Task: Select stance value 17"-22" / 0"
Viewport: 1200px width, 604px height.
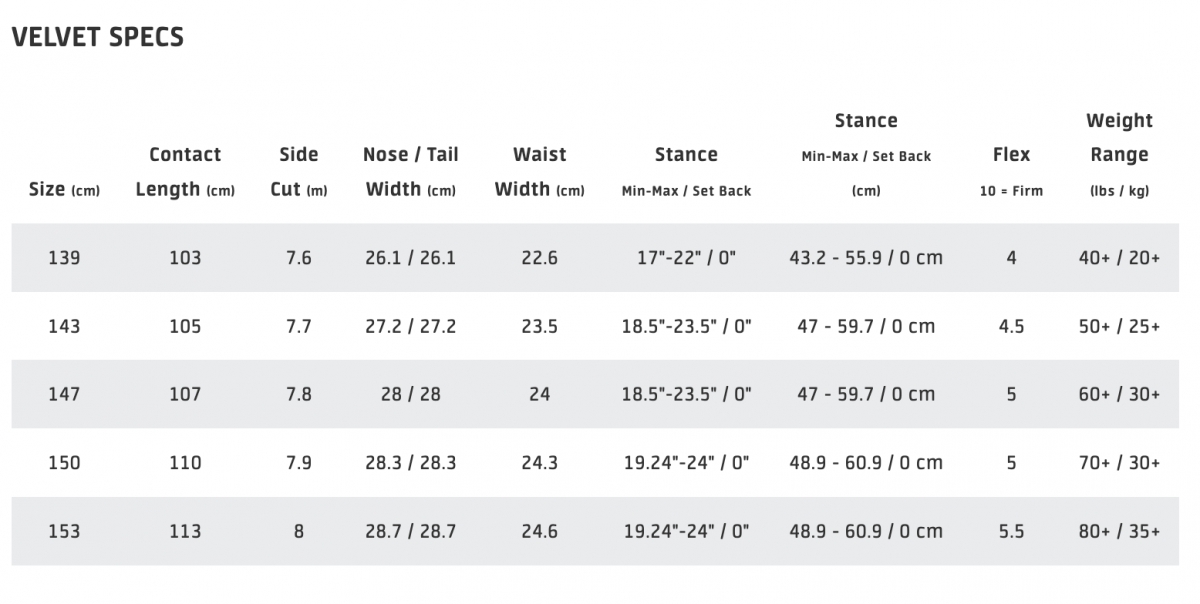Action: point(686,258)
